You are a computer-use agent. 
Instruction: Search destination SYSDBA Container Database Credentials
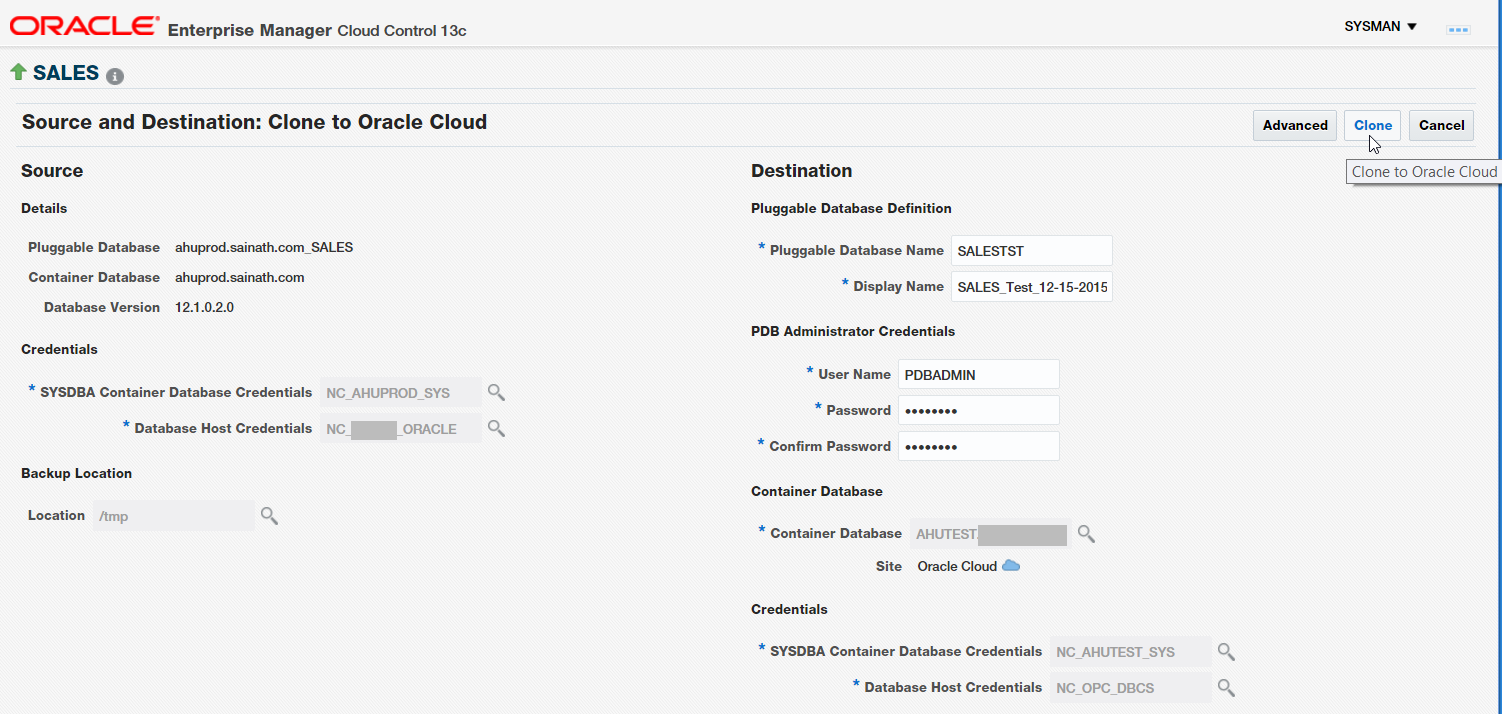(1226, 652)
